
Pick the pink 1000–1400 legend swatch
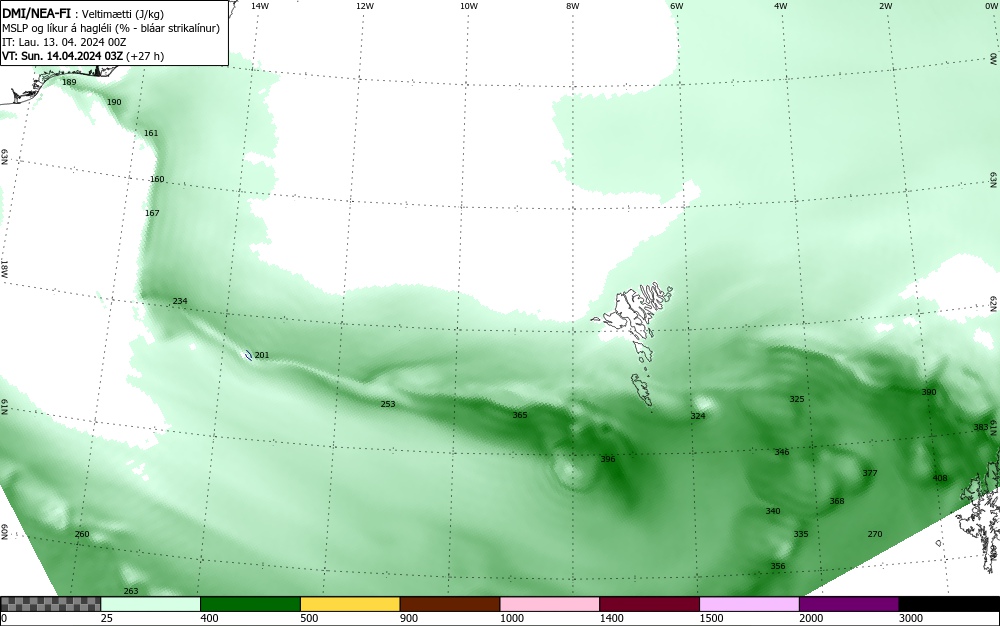click(550, 604)
